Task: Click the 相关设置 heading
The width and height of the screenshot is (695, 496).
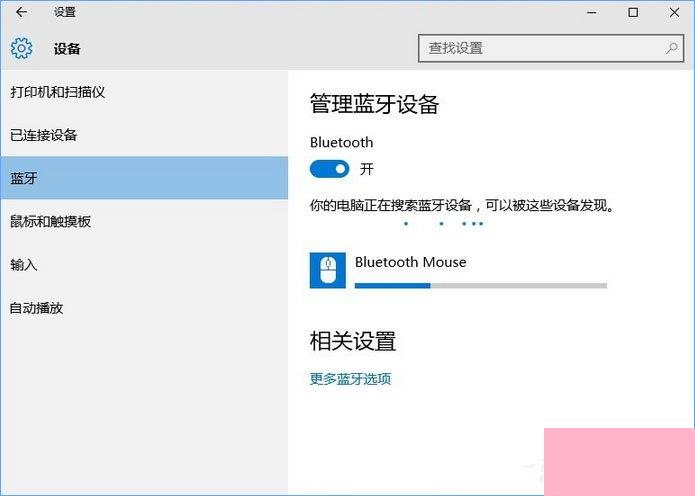Action: point(353,341)
